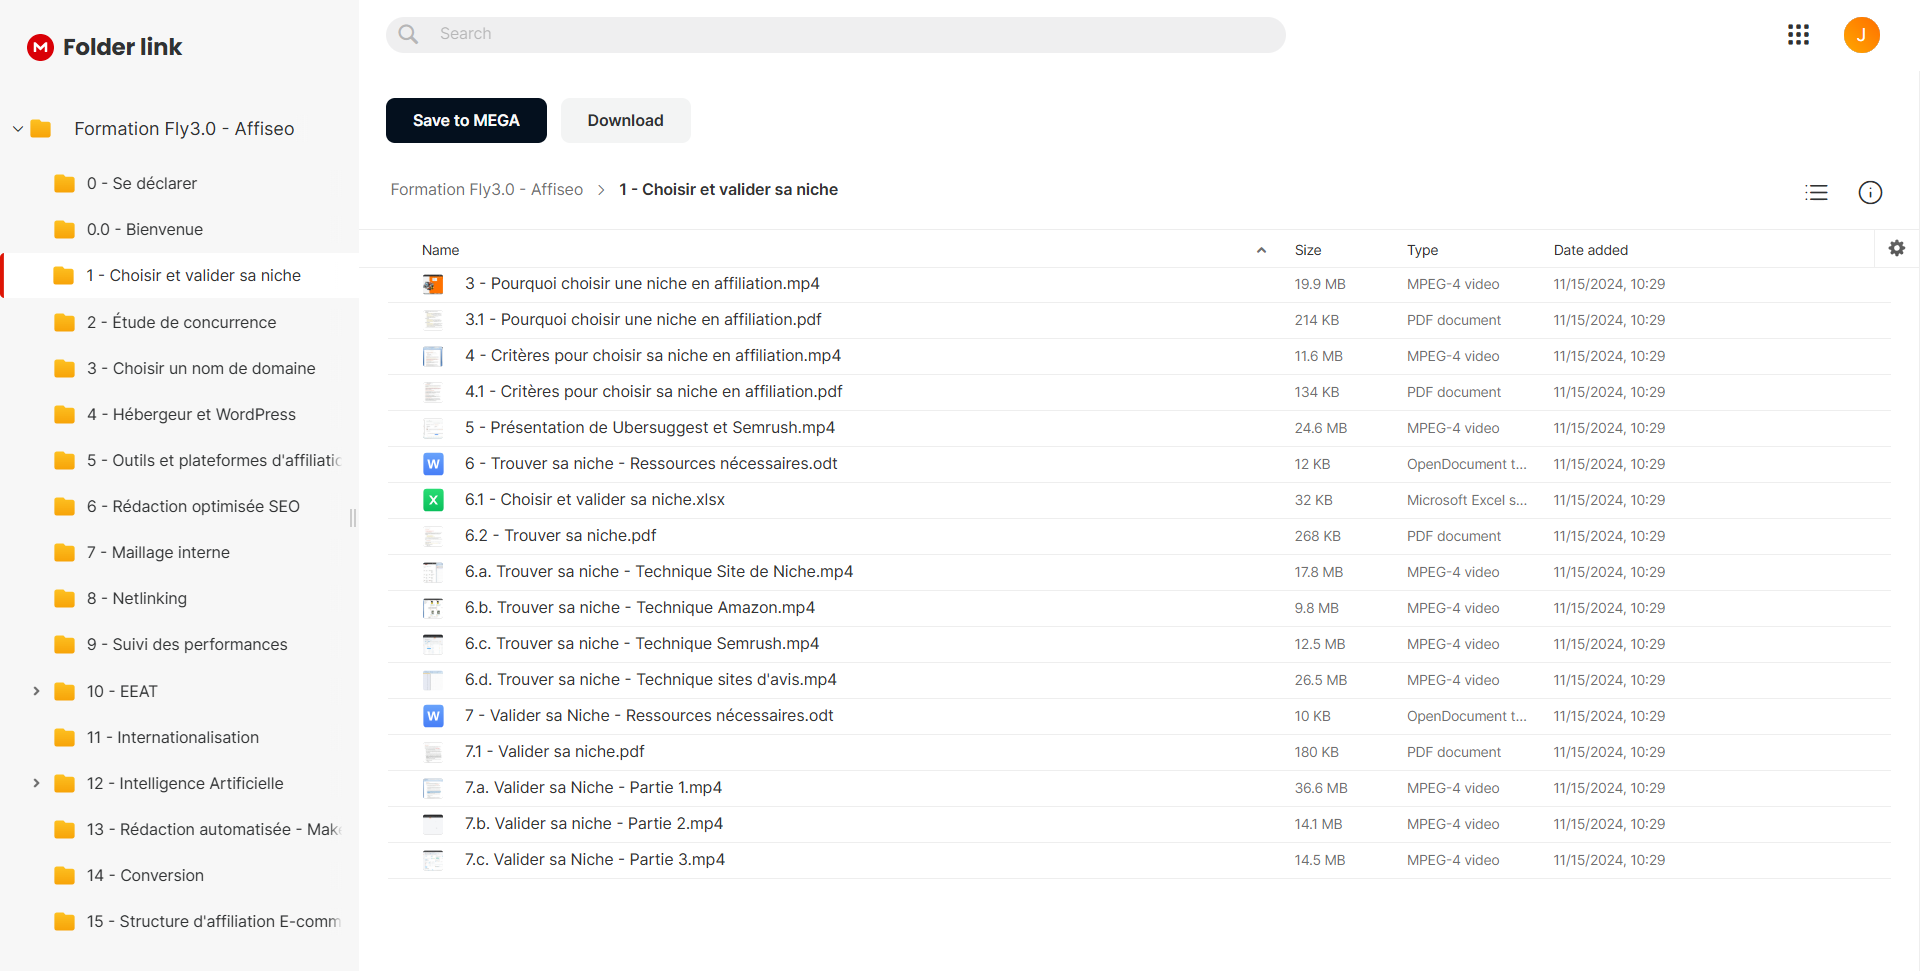This screenshot has height=971, width=1920.
Task: Click Word icon of '7 - Valider sa Niche' odt
Action: (433, 716)
